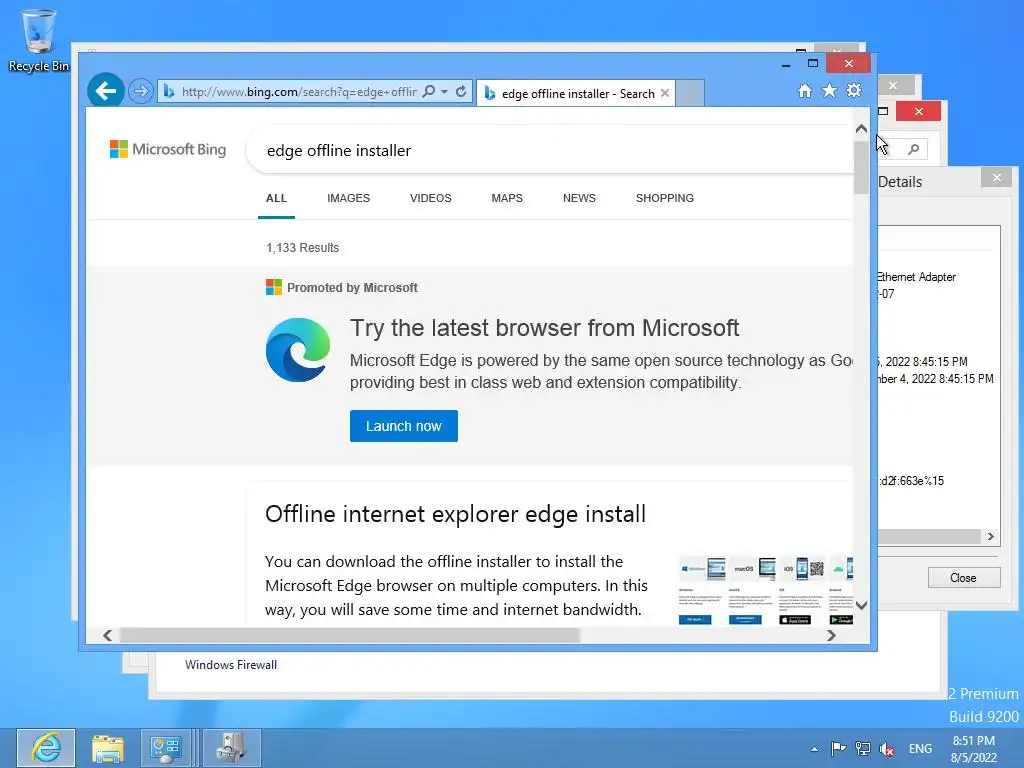Click the muted volume tray icon
1024x768 pixels.
click(887, 748)
